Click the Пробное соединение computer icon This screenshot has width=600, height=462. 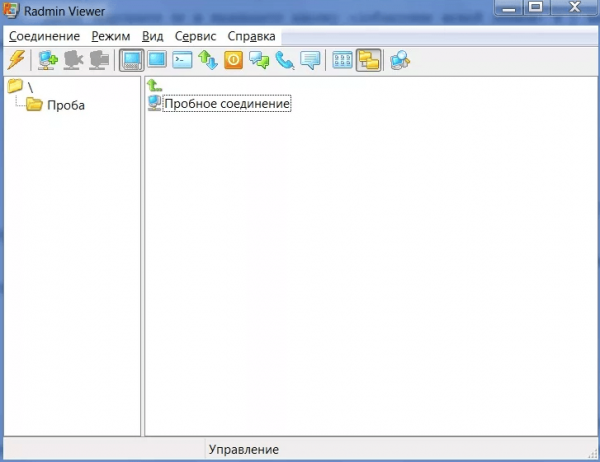(x=155, y=103)
